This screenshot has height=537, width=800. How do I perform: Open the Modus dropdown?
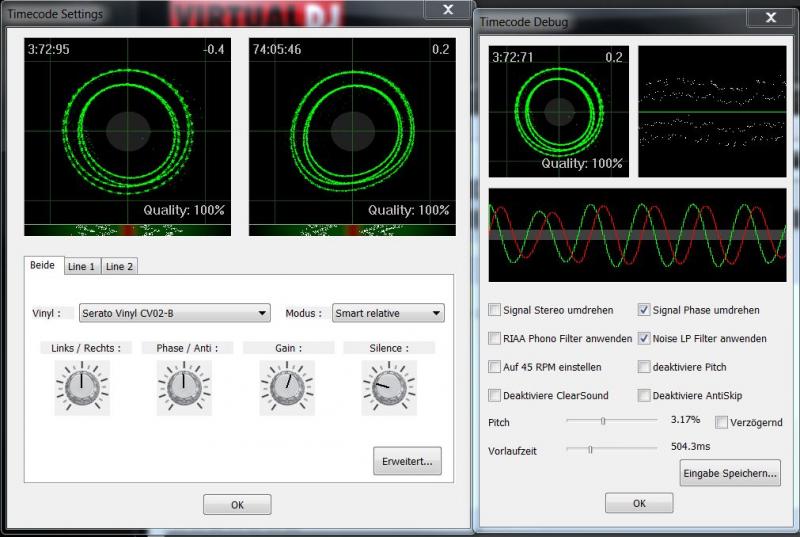(x=388, y=313)
